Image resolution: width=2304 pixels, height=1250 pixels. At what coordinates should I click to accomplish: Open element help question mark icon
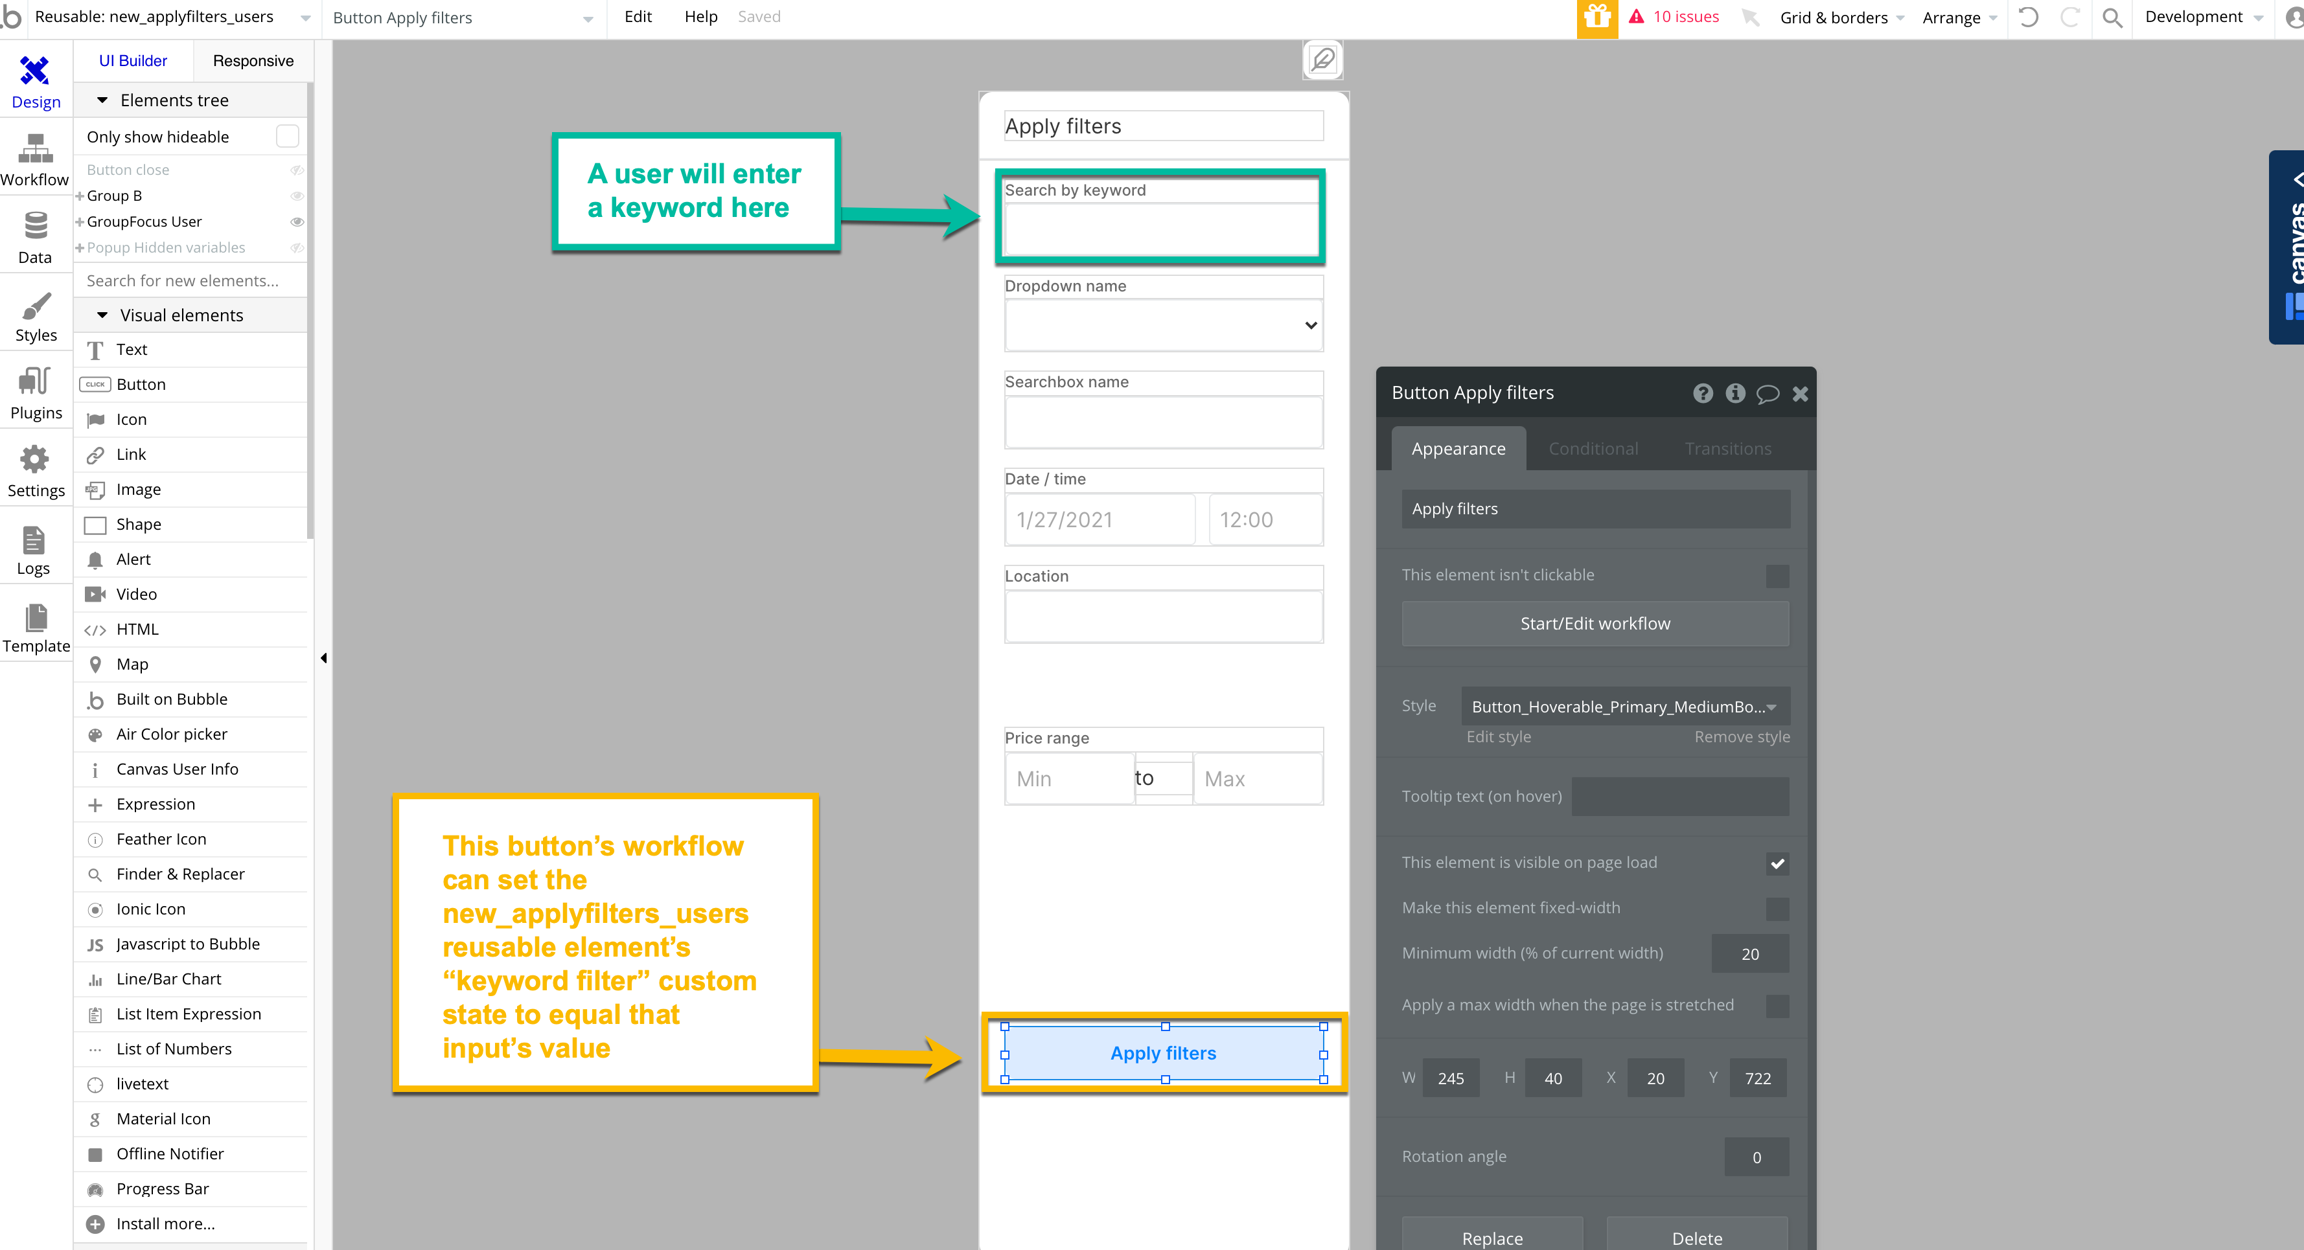1702,393
